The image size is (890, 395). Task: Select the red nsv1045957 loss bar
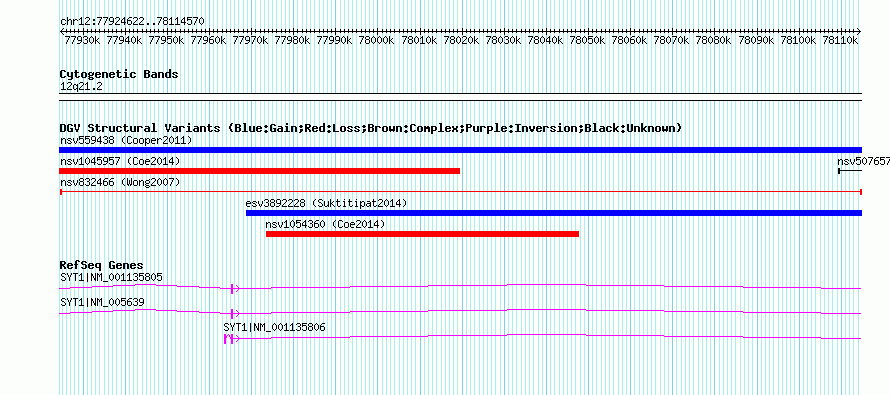(259, 171)
